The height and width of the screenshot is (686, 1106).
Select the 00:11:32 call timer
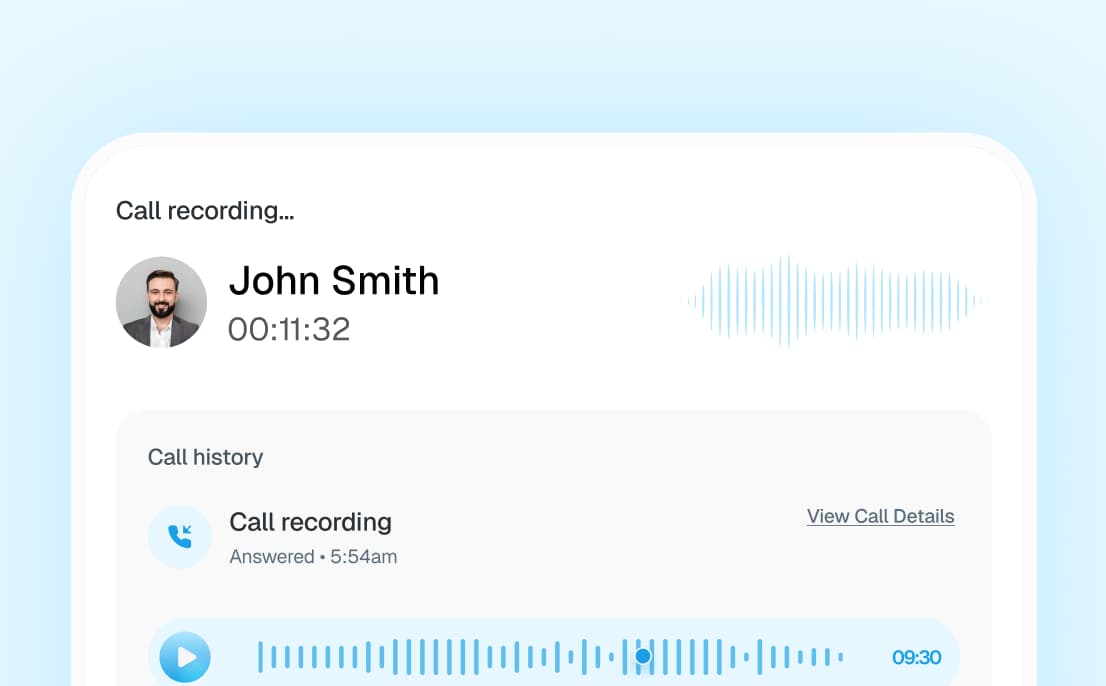click(289, 329)
